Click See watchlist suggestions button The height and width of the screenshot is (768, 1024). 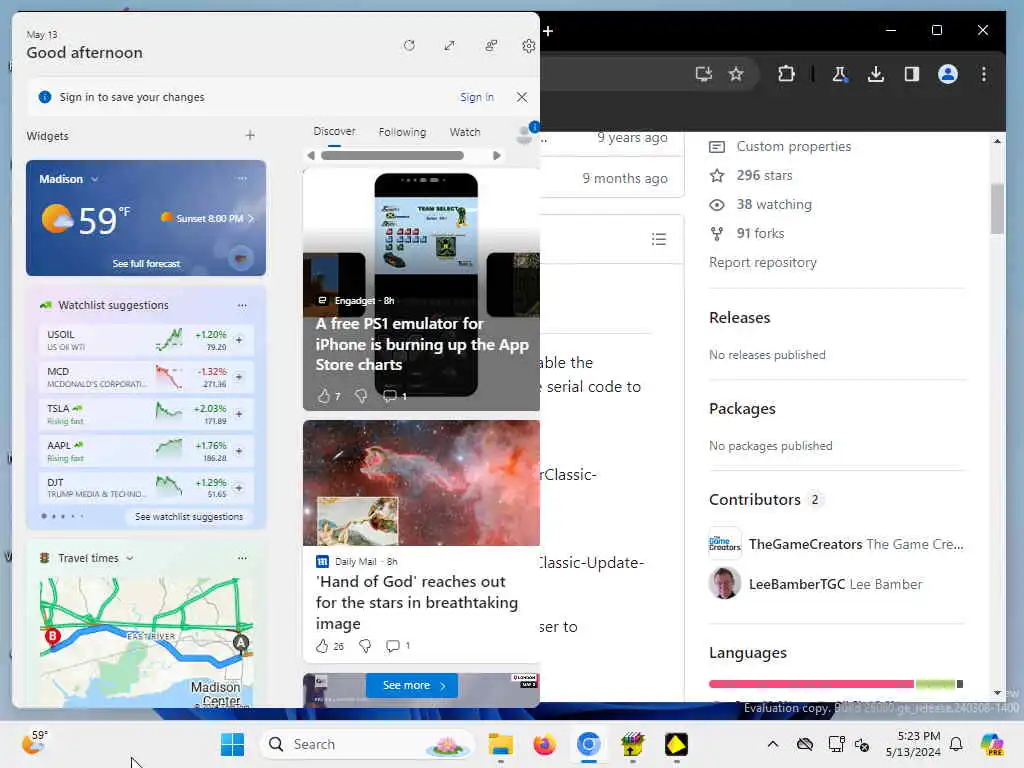click(189, 517)
